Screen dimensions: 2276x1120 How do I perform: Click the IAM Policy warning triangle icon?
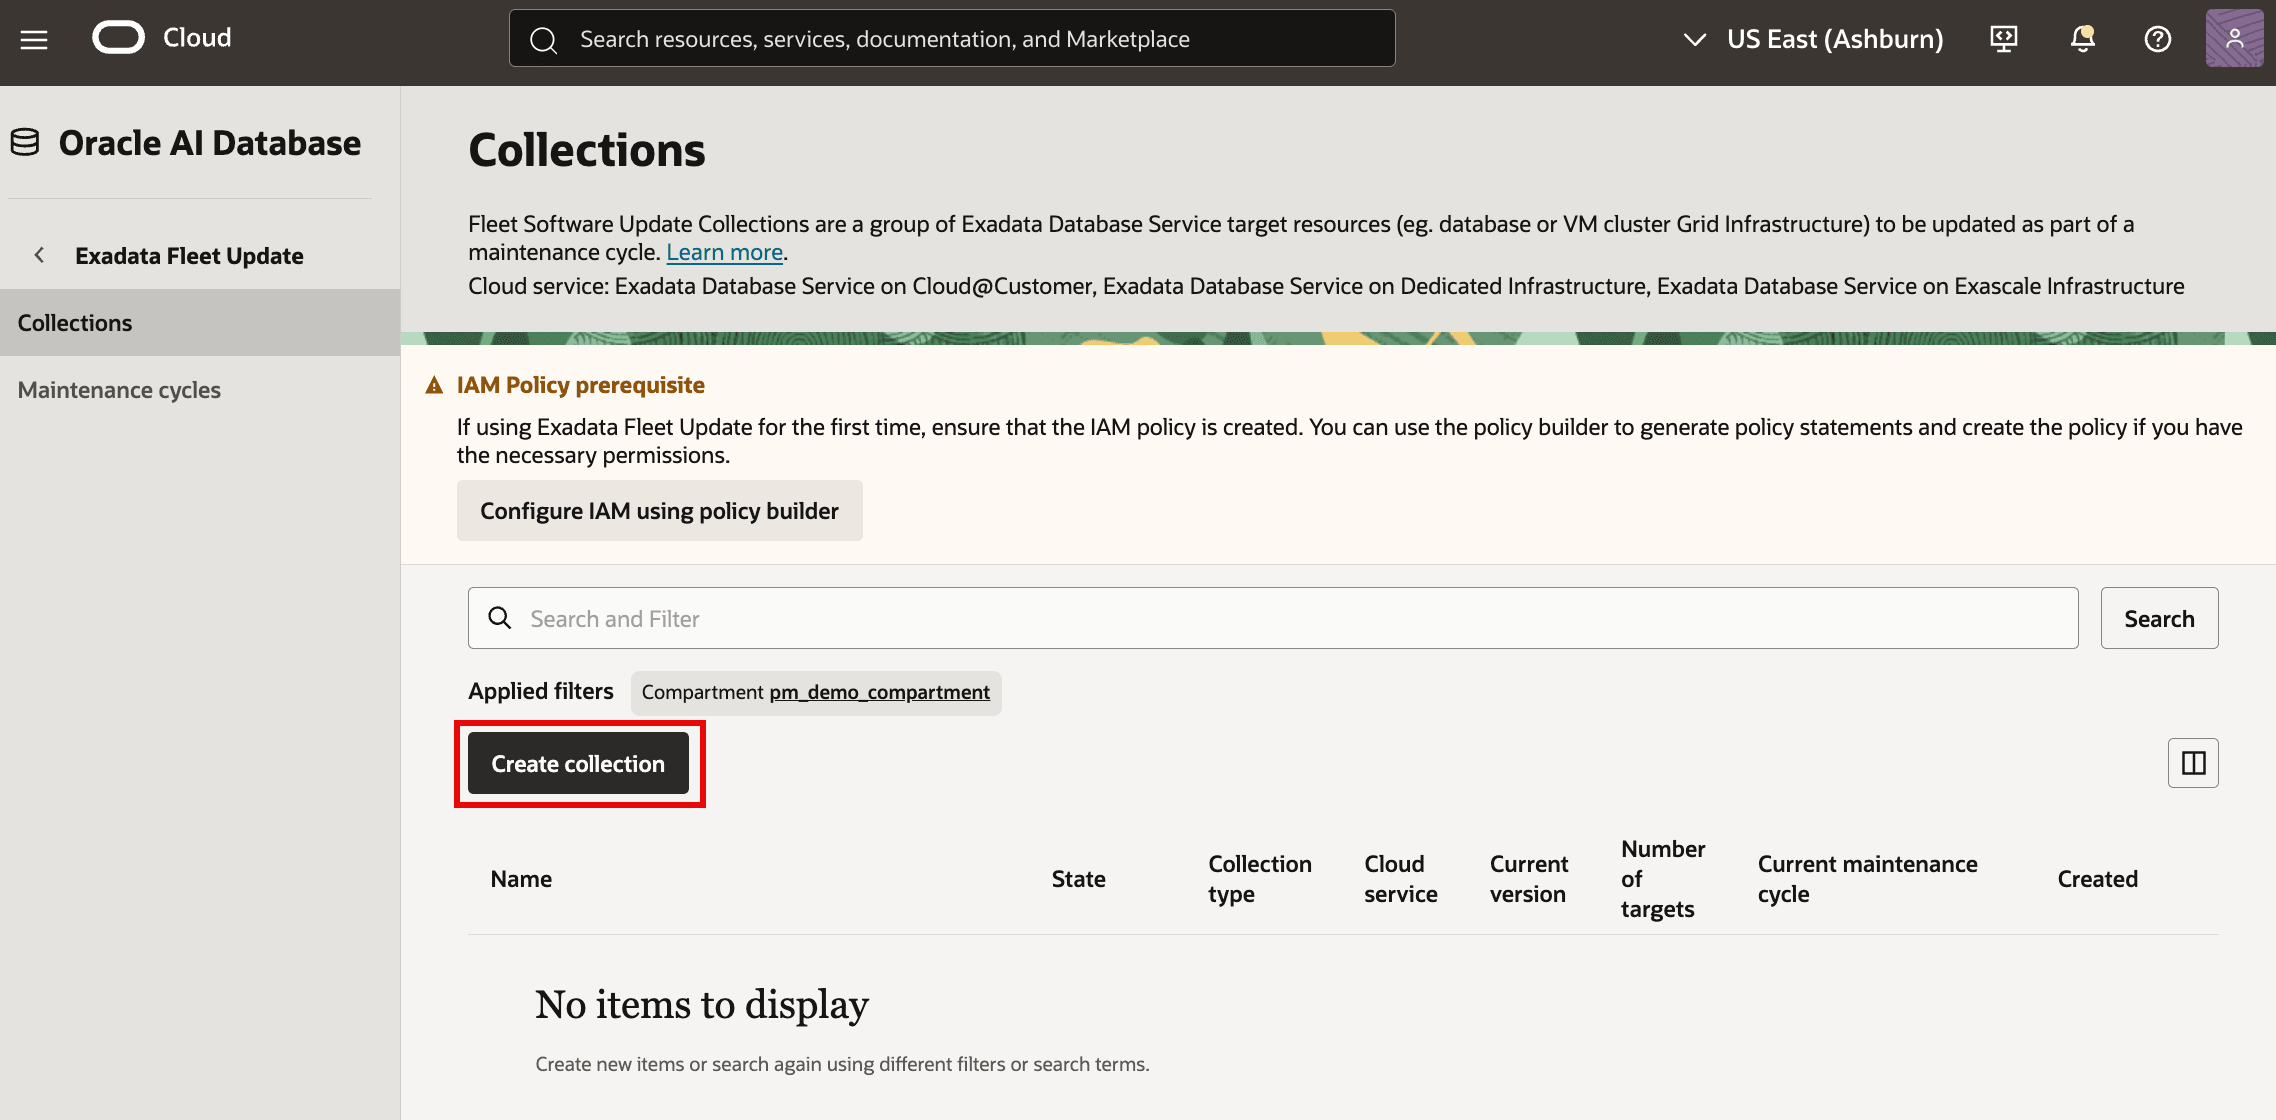click(x=434, y=385)
